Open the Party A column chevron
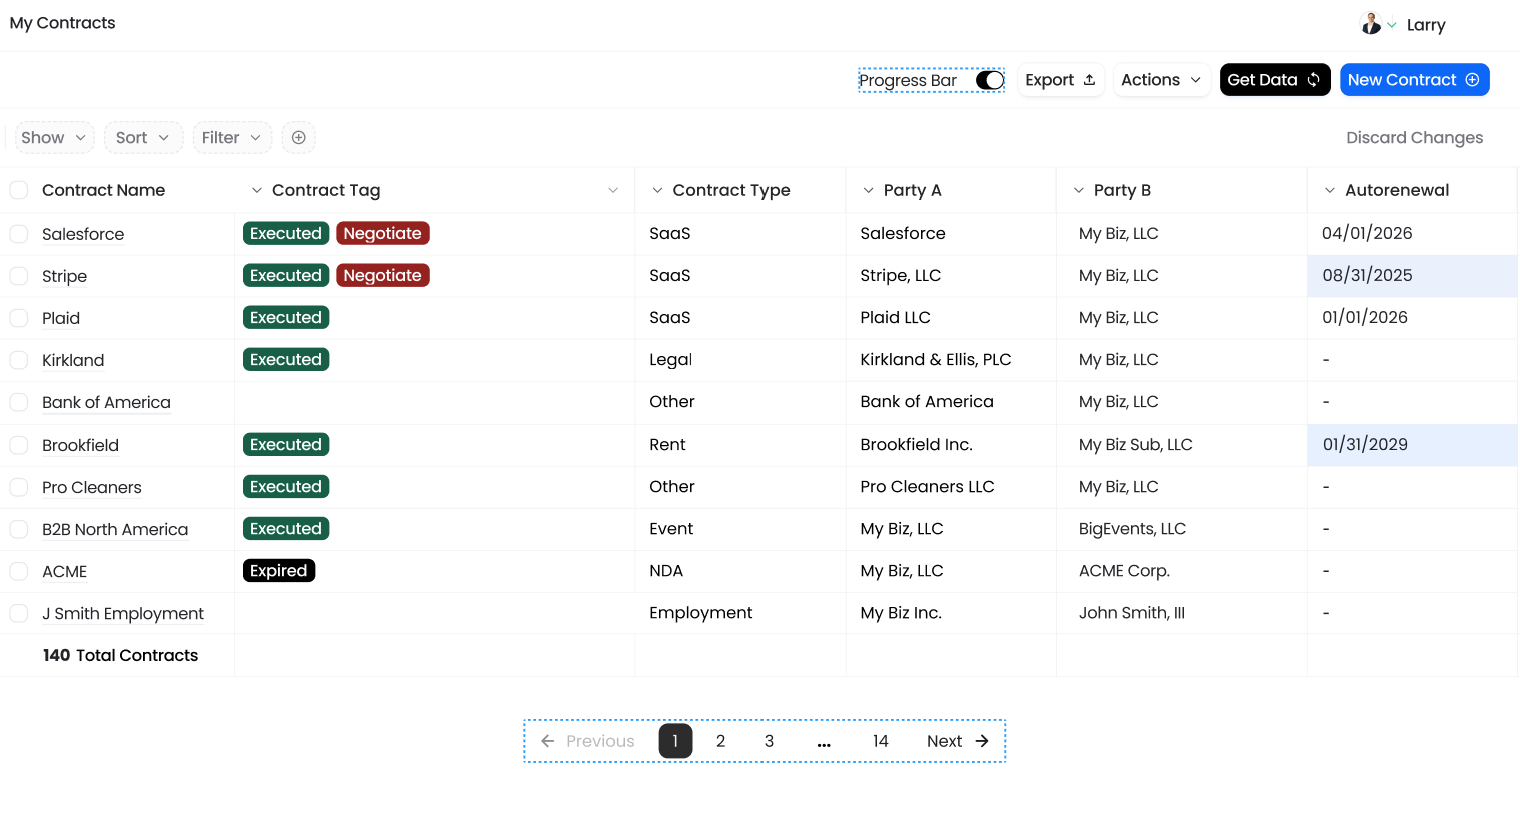Screen dimensions: 1520x826 click(x=868, y=190)
